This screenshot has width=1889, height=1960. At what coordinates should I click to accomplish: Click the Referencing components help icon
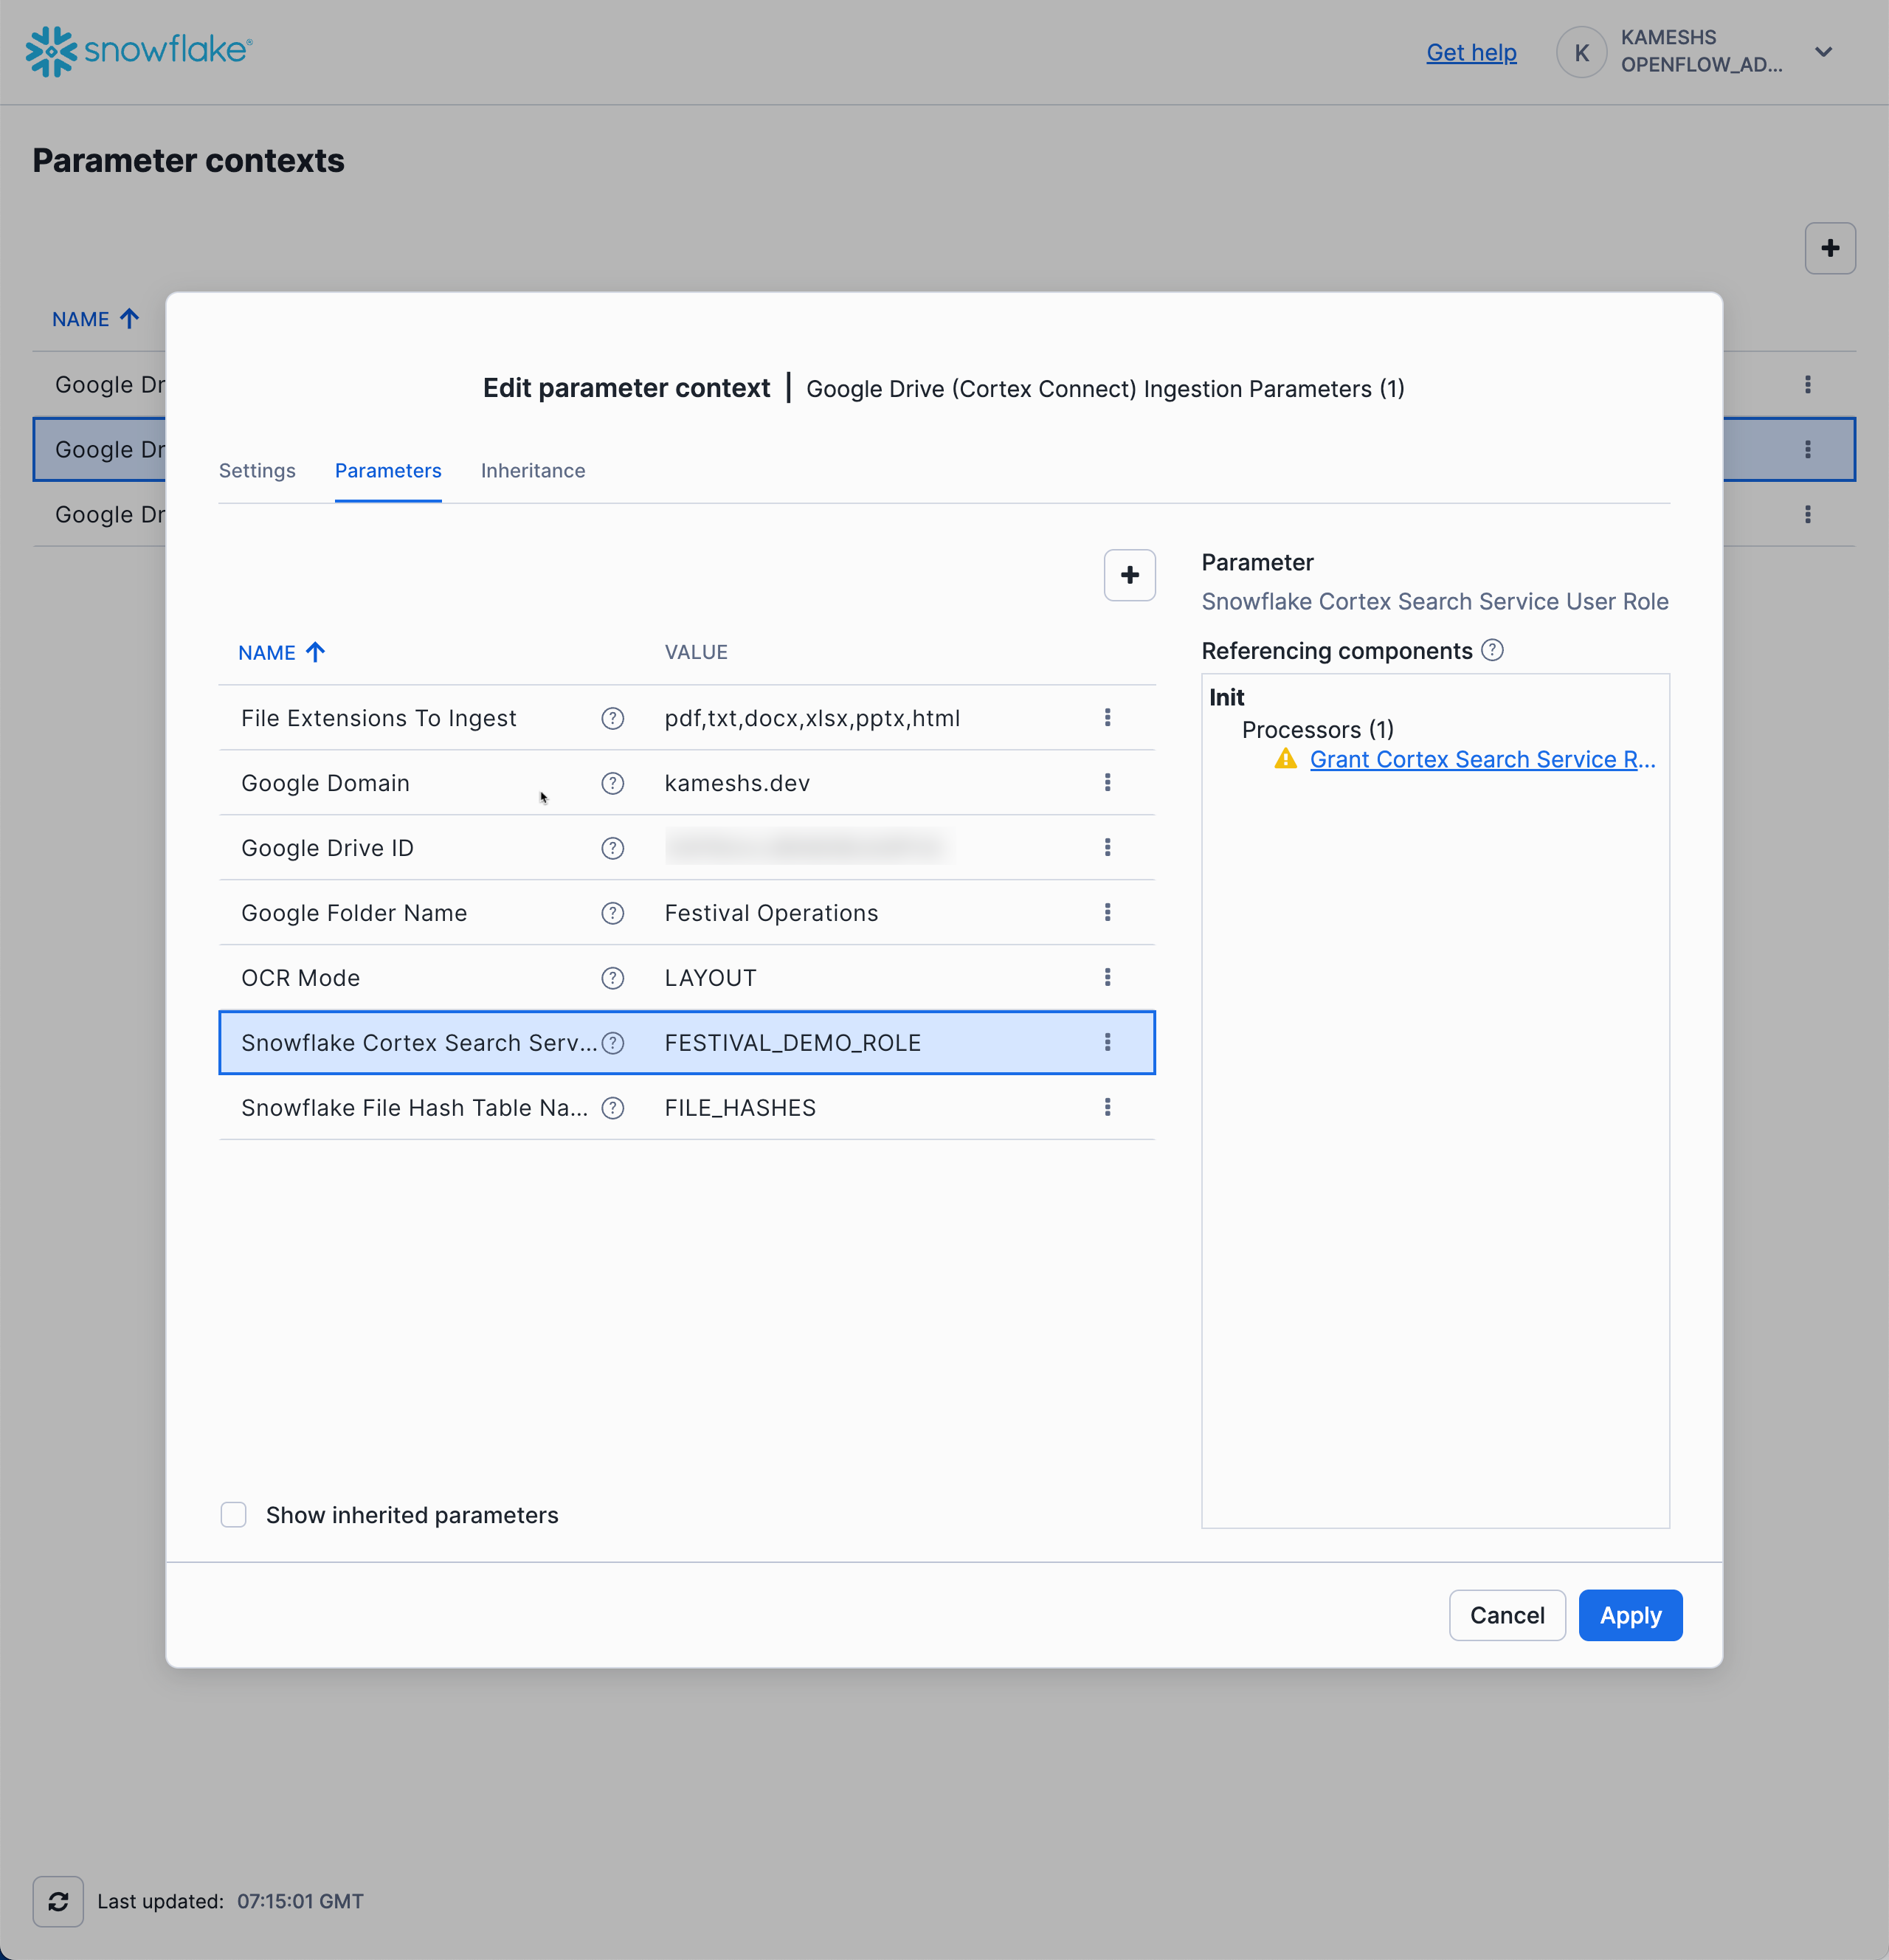(x=1492, y=650)
